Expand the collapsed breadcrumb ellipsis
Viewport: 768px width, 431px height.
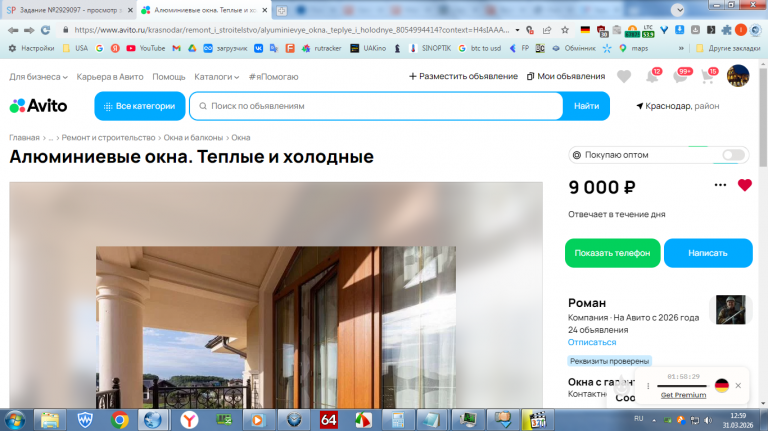click(50, 138)
